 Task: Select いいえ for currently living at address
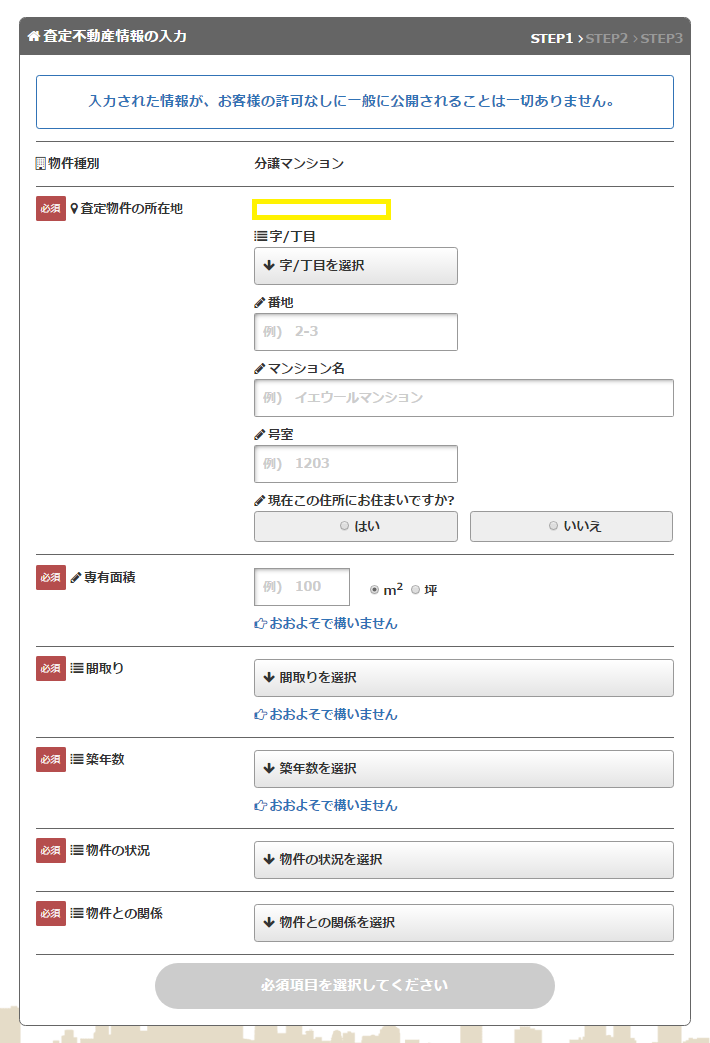tap(571, 526)
